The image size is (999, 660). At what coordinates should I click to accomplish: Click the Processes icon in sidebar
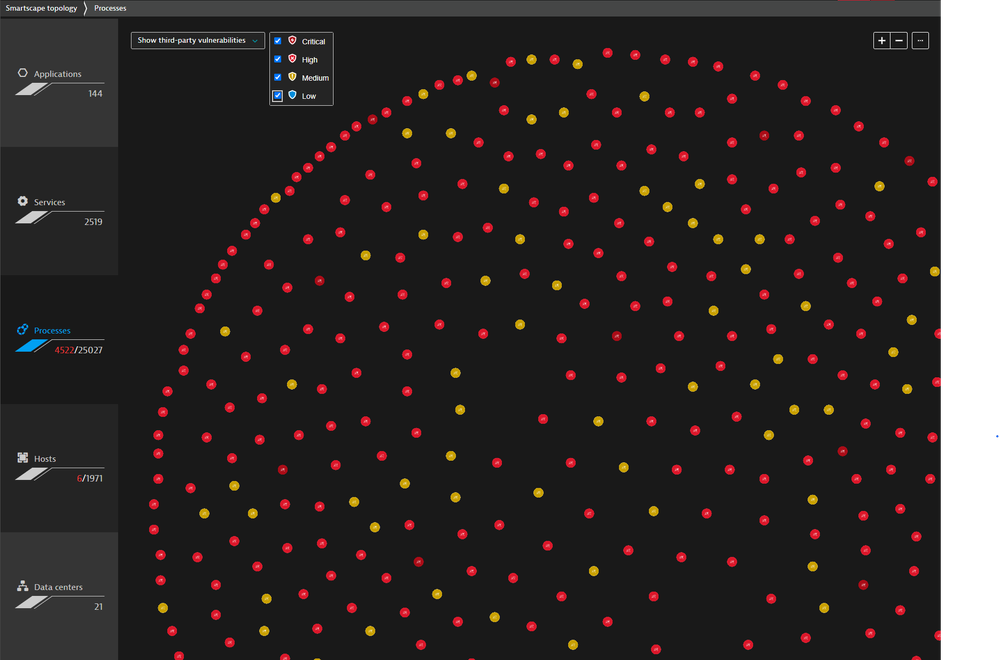pyautogui.click(x=23, y=330)
